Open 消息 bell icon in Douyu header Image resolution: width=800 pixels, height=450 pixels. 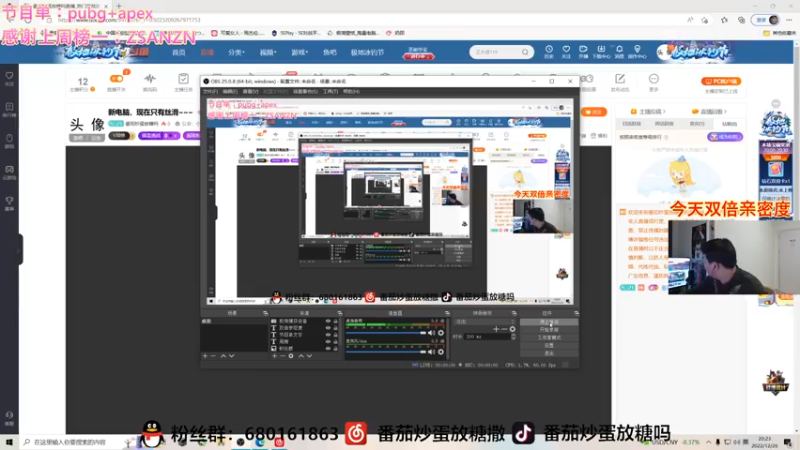pyautogui.click(x=619, y=51)
